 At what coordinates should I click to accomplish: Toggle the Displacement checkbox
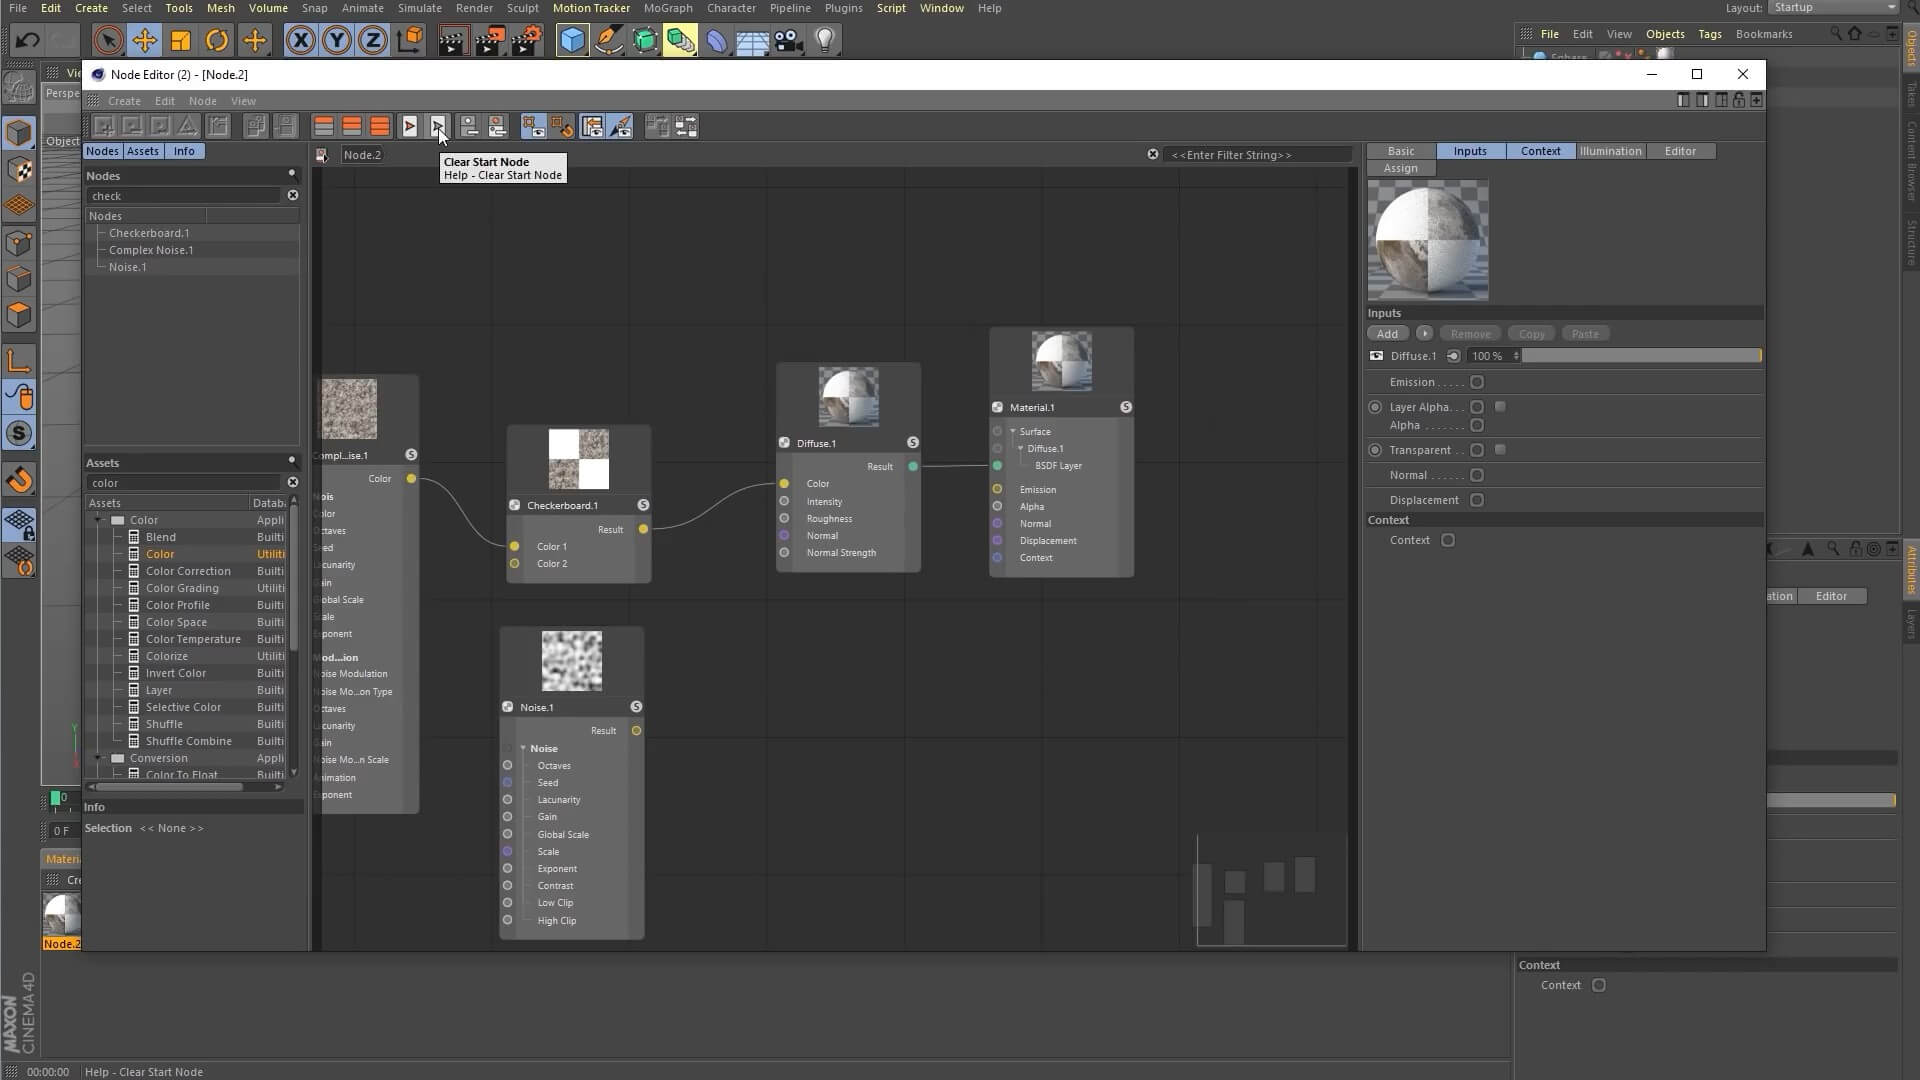[1477, 500]
